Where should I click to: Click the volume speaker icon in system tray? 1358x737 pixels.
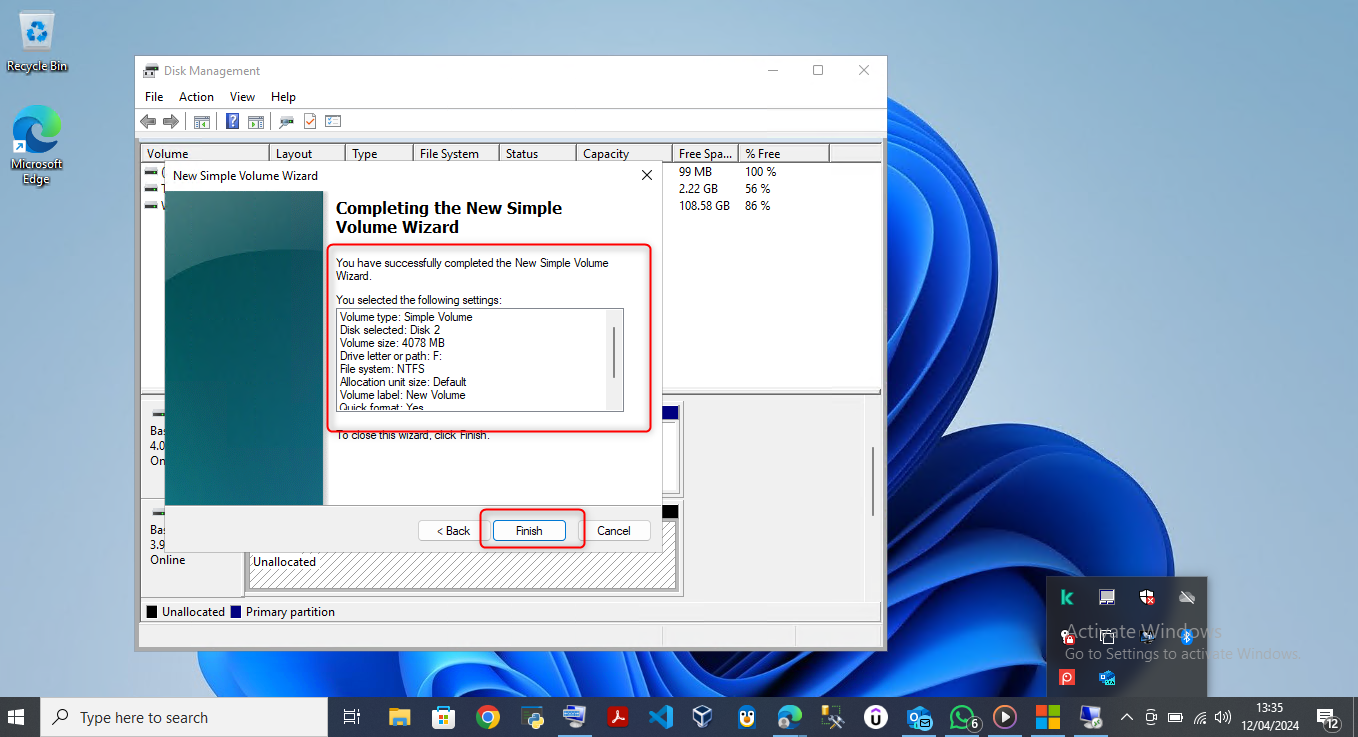click(x=1223, y=717)
